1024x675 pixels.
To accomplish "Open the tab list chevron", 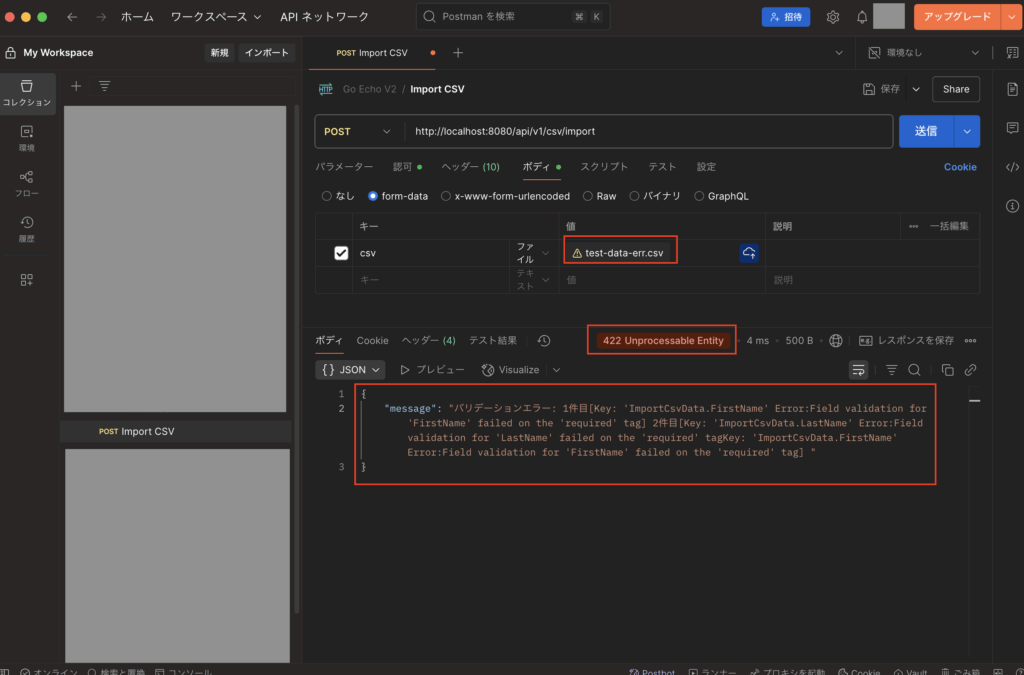I will tap(839, 53).
